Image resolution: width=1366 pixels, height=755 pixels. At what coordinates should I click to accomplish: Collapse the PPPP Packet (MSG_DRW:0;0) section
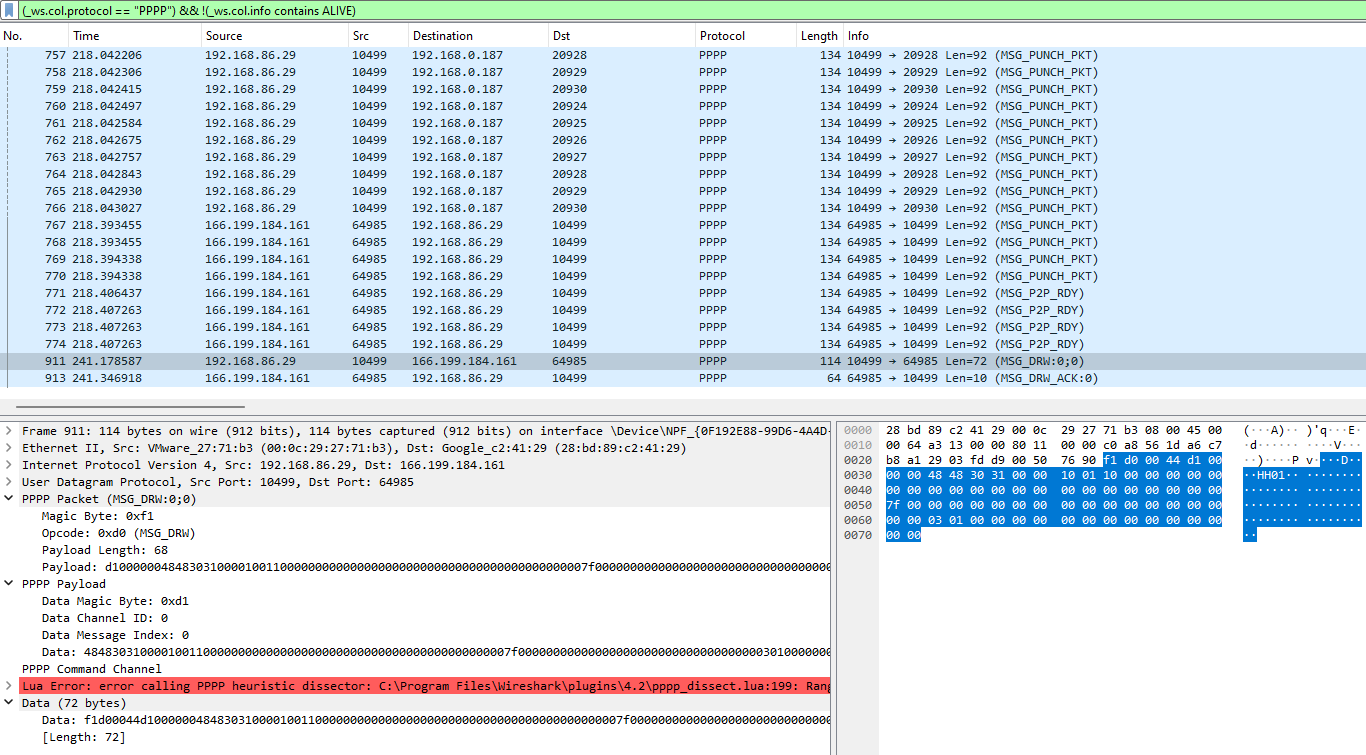click(x=10, y=499)
